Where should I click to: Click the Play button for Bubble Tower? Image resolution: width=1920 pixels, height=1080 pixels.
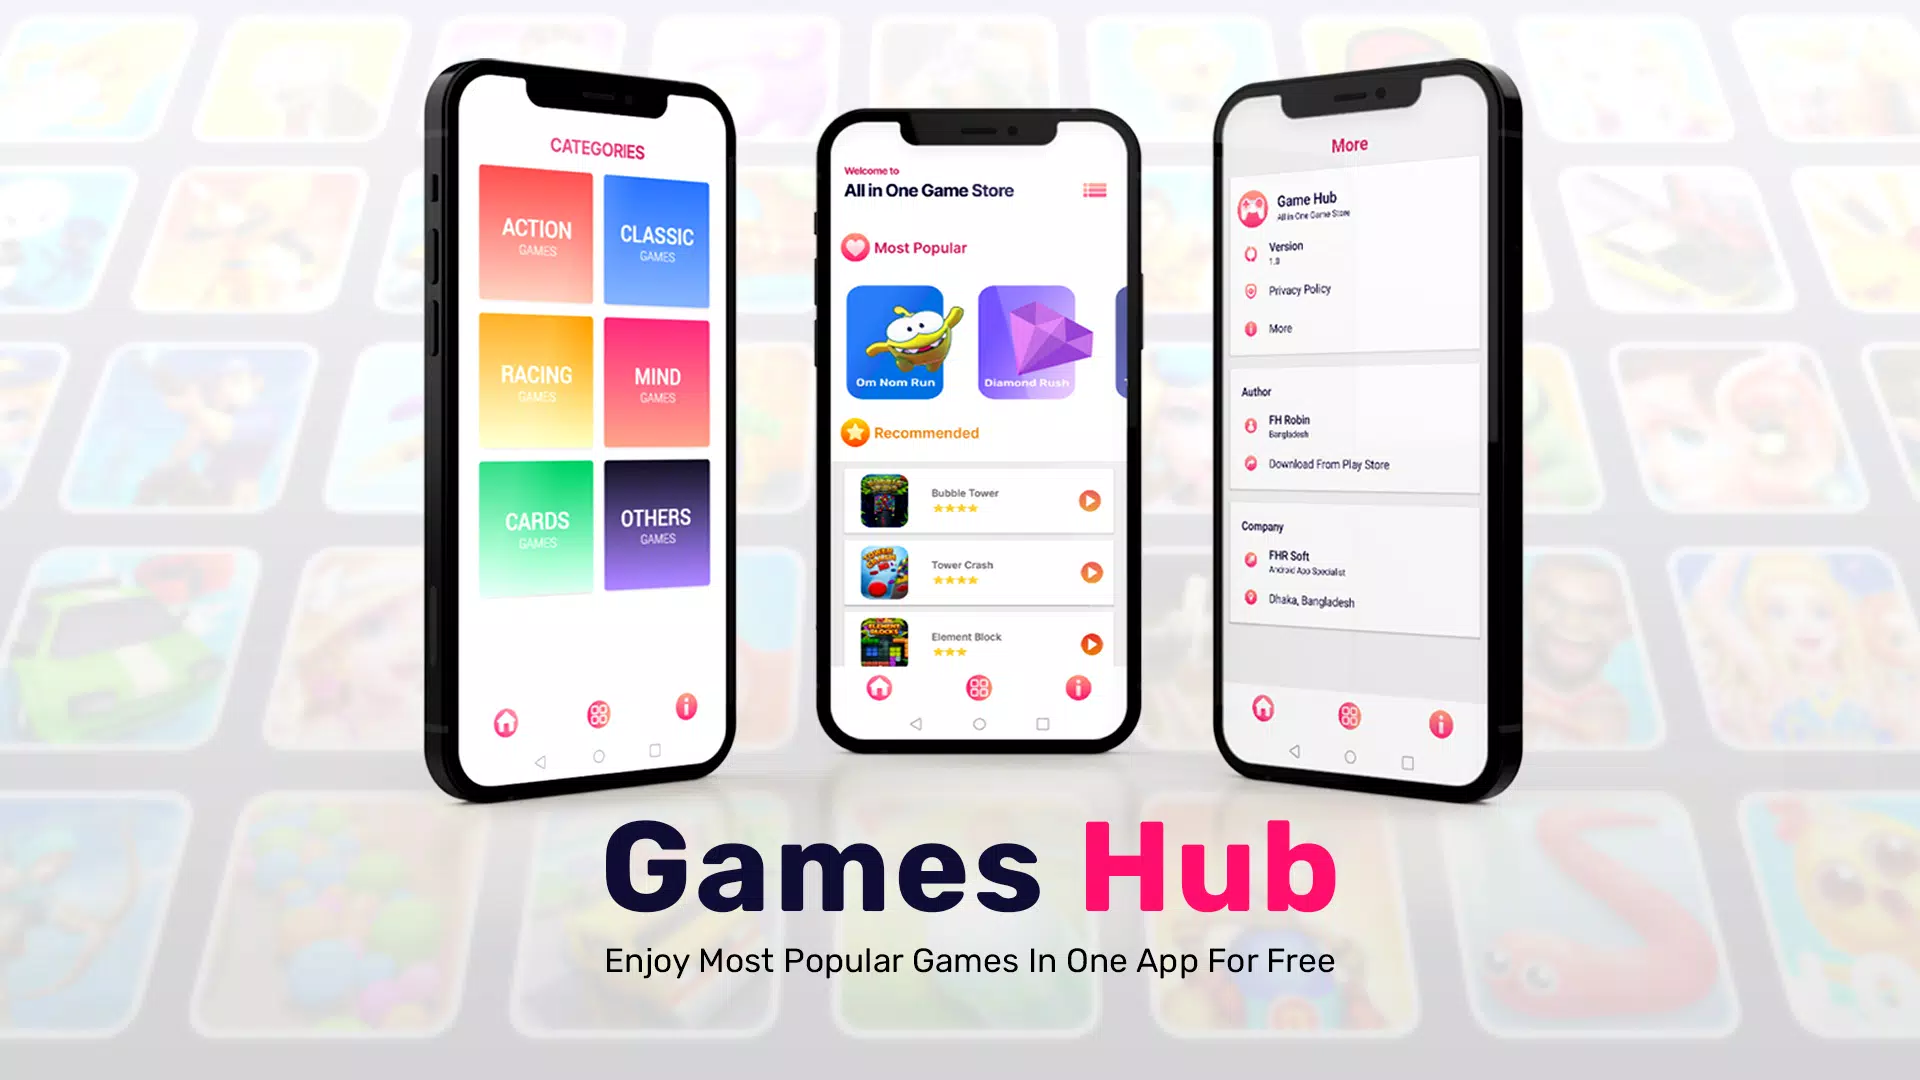pos(1089,500)
